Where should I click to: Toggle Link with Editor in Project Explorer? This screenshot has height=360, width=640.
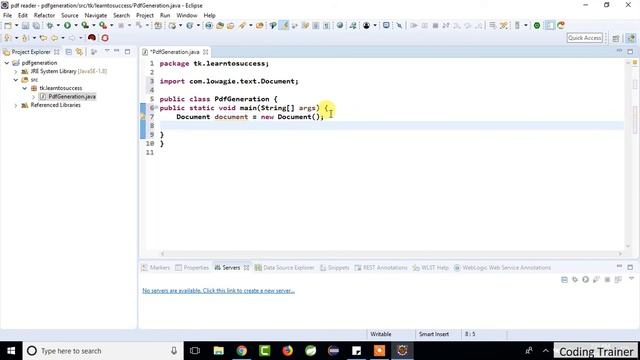(x=79, y=52)
